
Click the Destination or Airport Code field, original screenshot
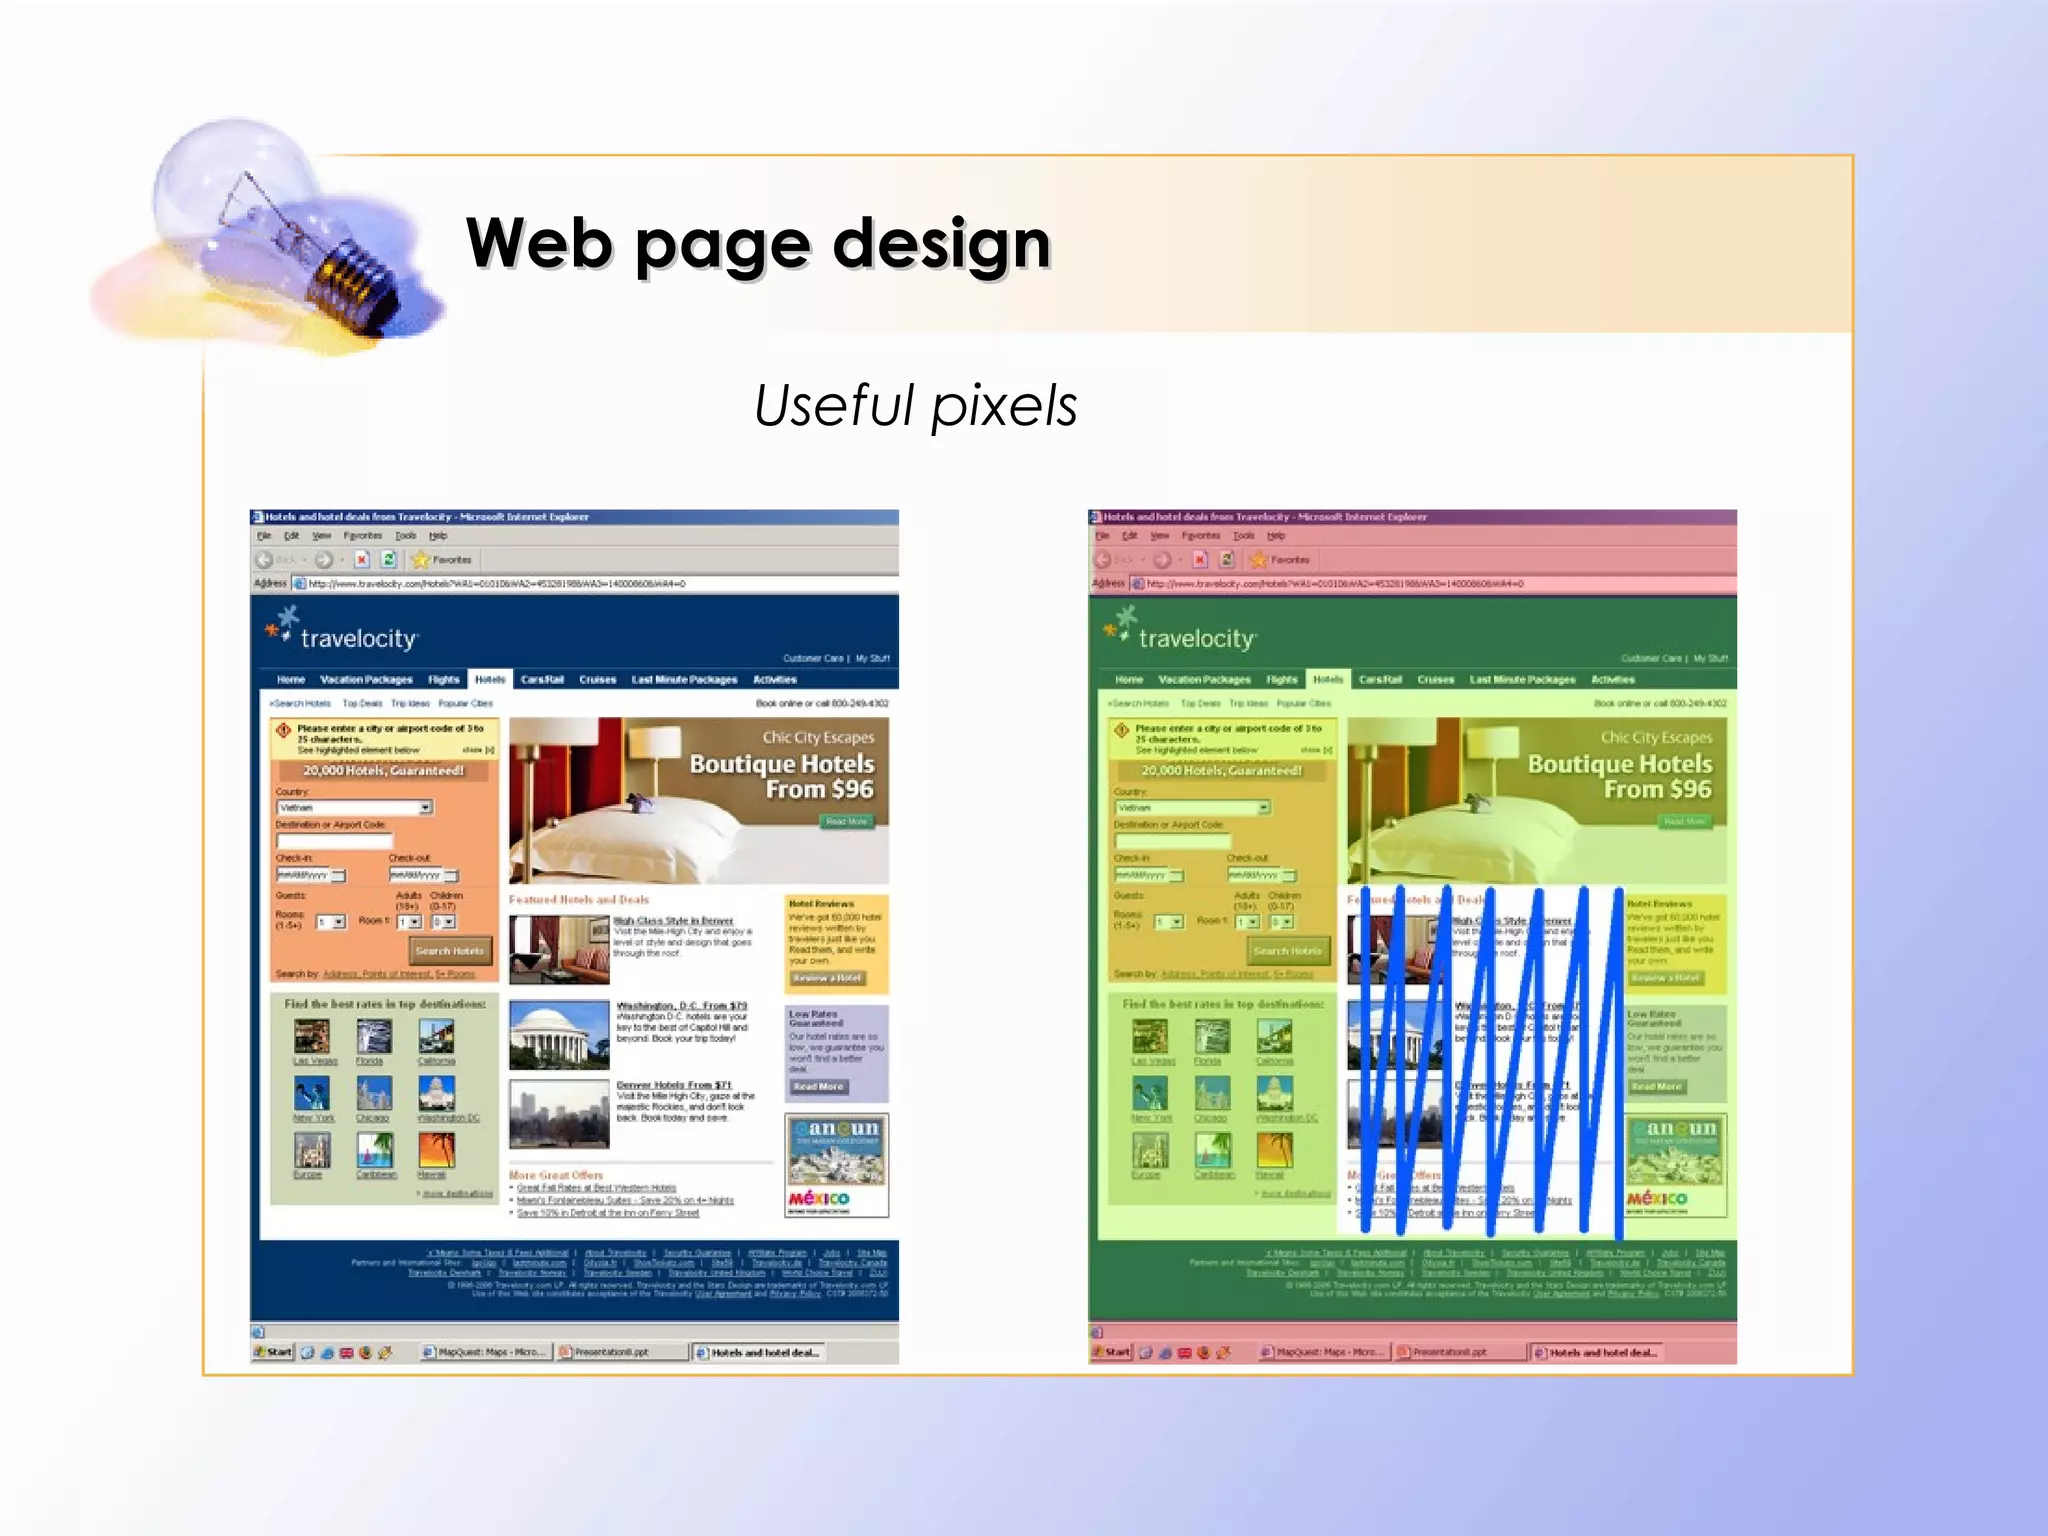(x=334, y=841)
